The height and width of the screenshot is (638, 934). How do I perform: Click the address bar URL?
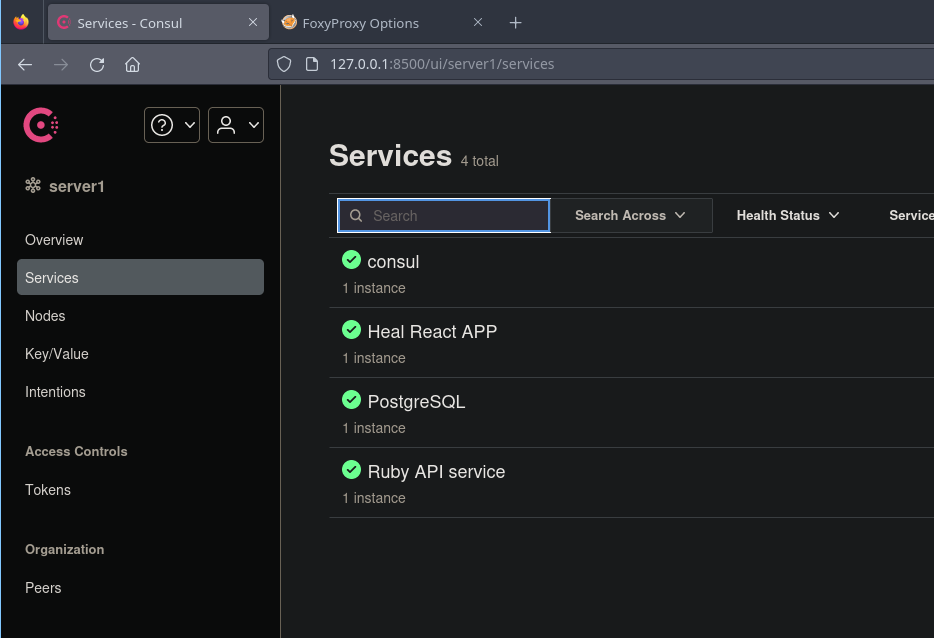tap(442, 64)
